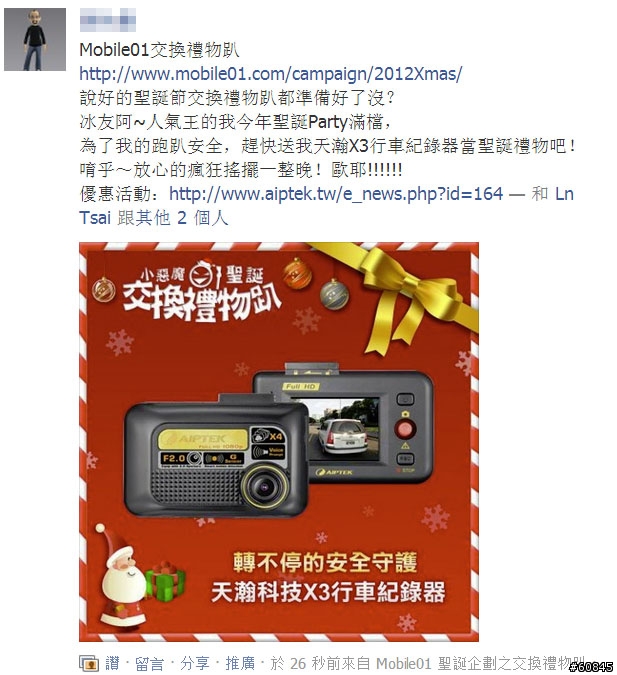Open the AIPTEK dashcam Christmas photo
The width and height of the screenshot is (617, 675).
[x=279, y=442]
